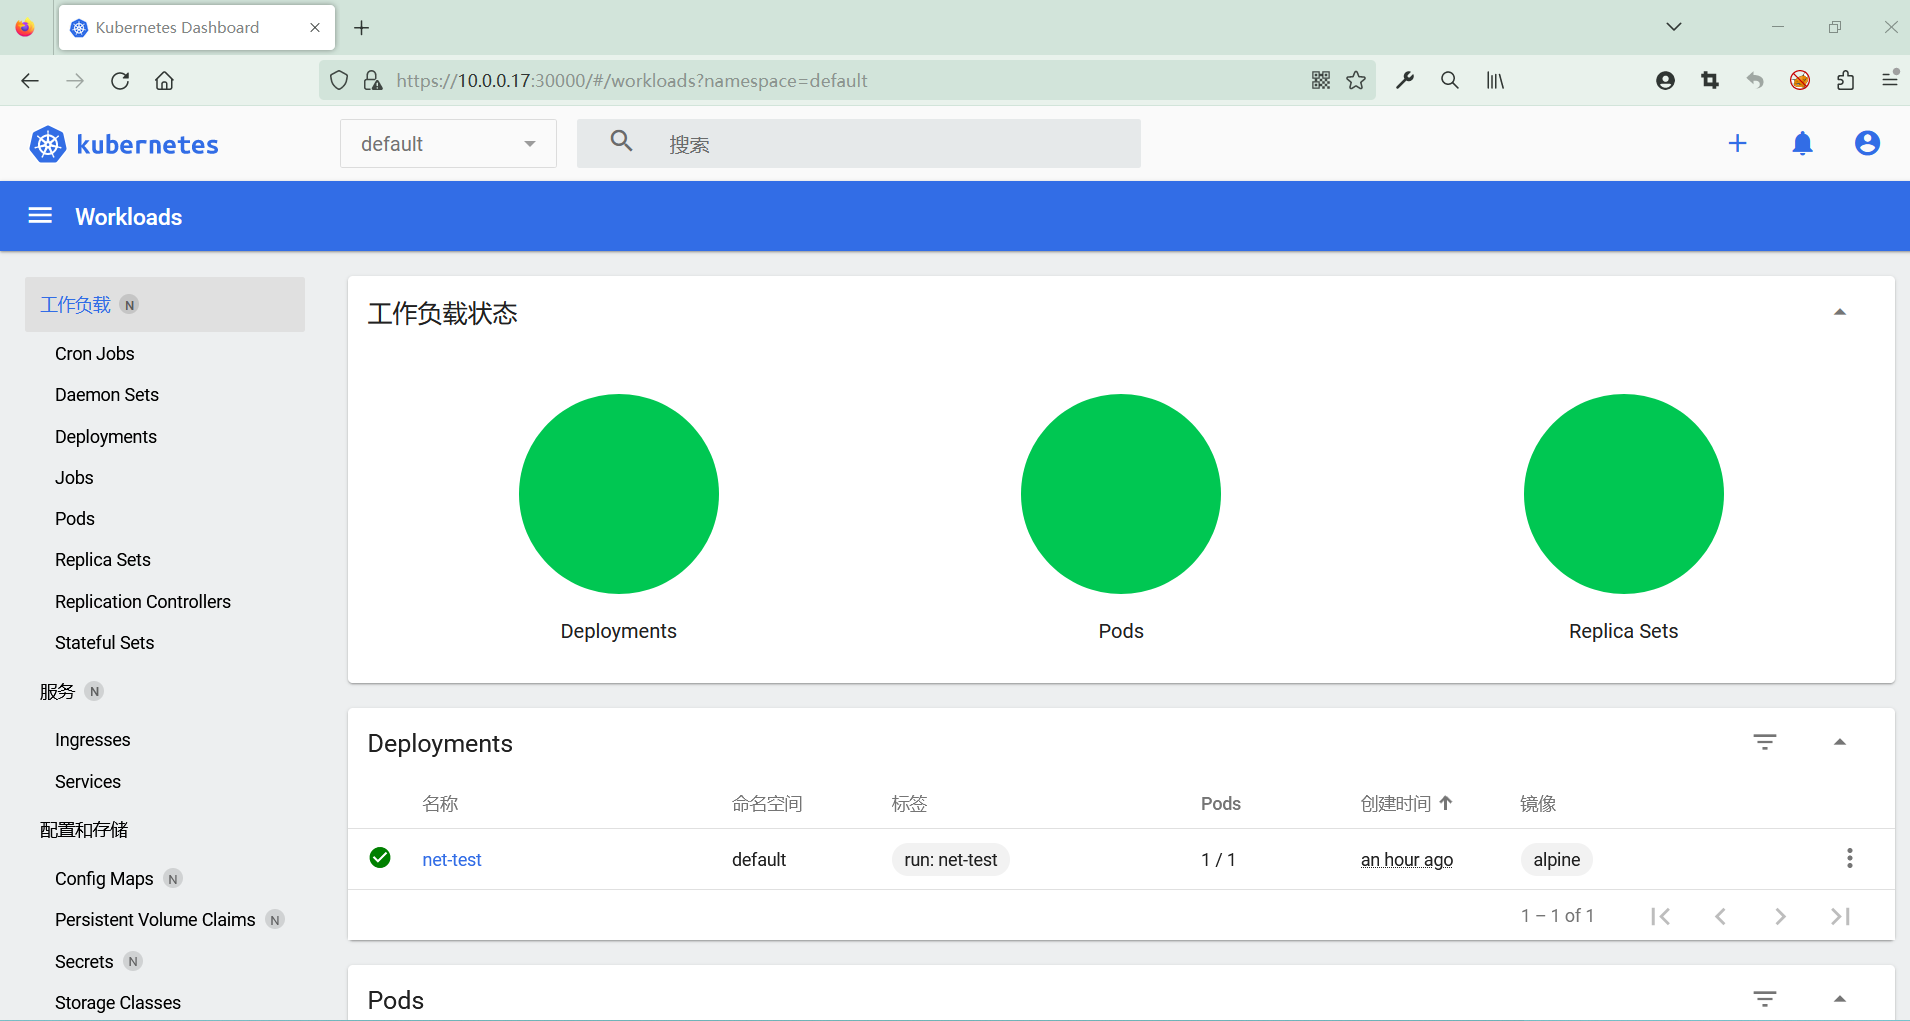Open Replica Sets in sidebar
Image resolution: width=1910 pixels, height=1021 pixels.
pos(103,559)
